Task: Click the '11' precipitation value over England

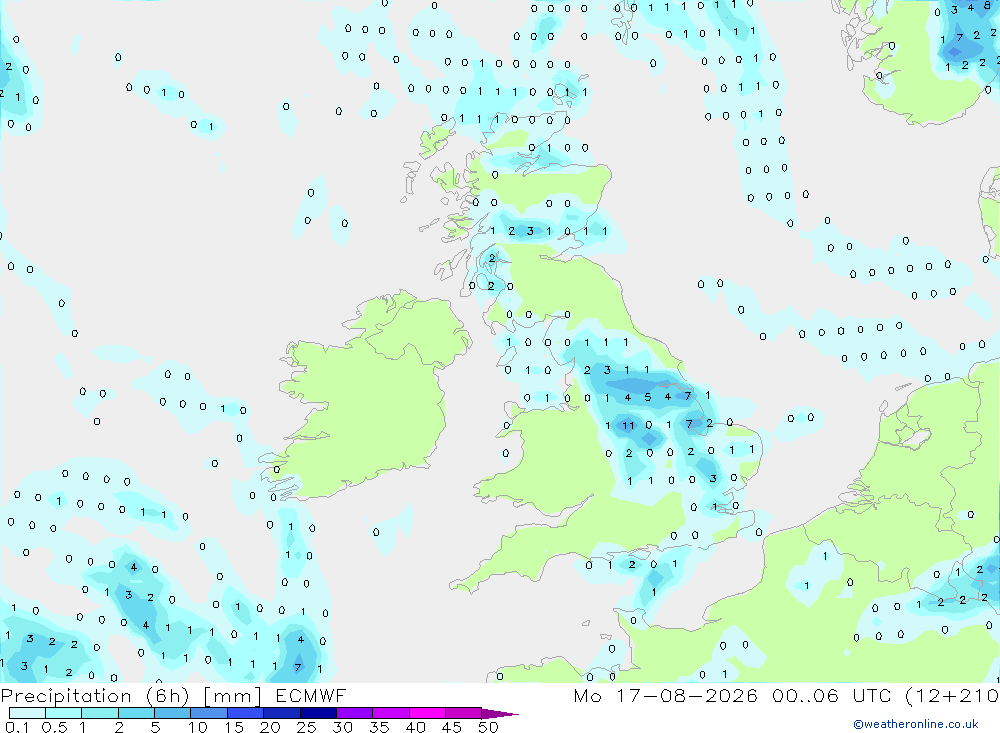Action: click(628, 426)
